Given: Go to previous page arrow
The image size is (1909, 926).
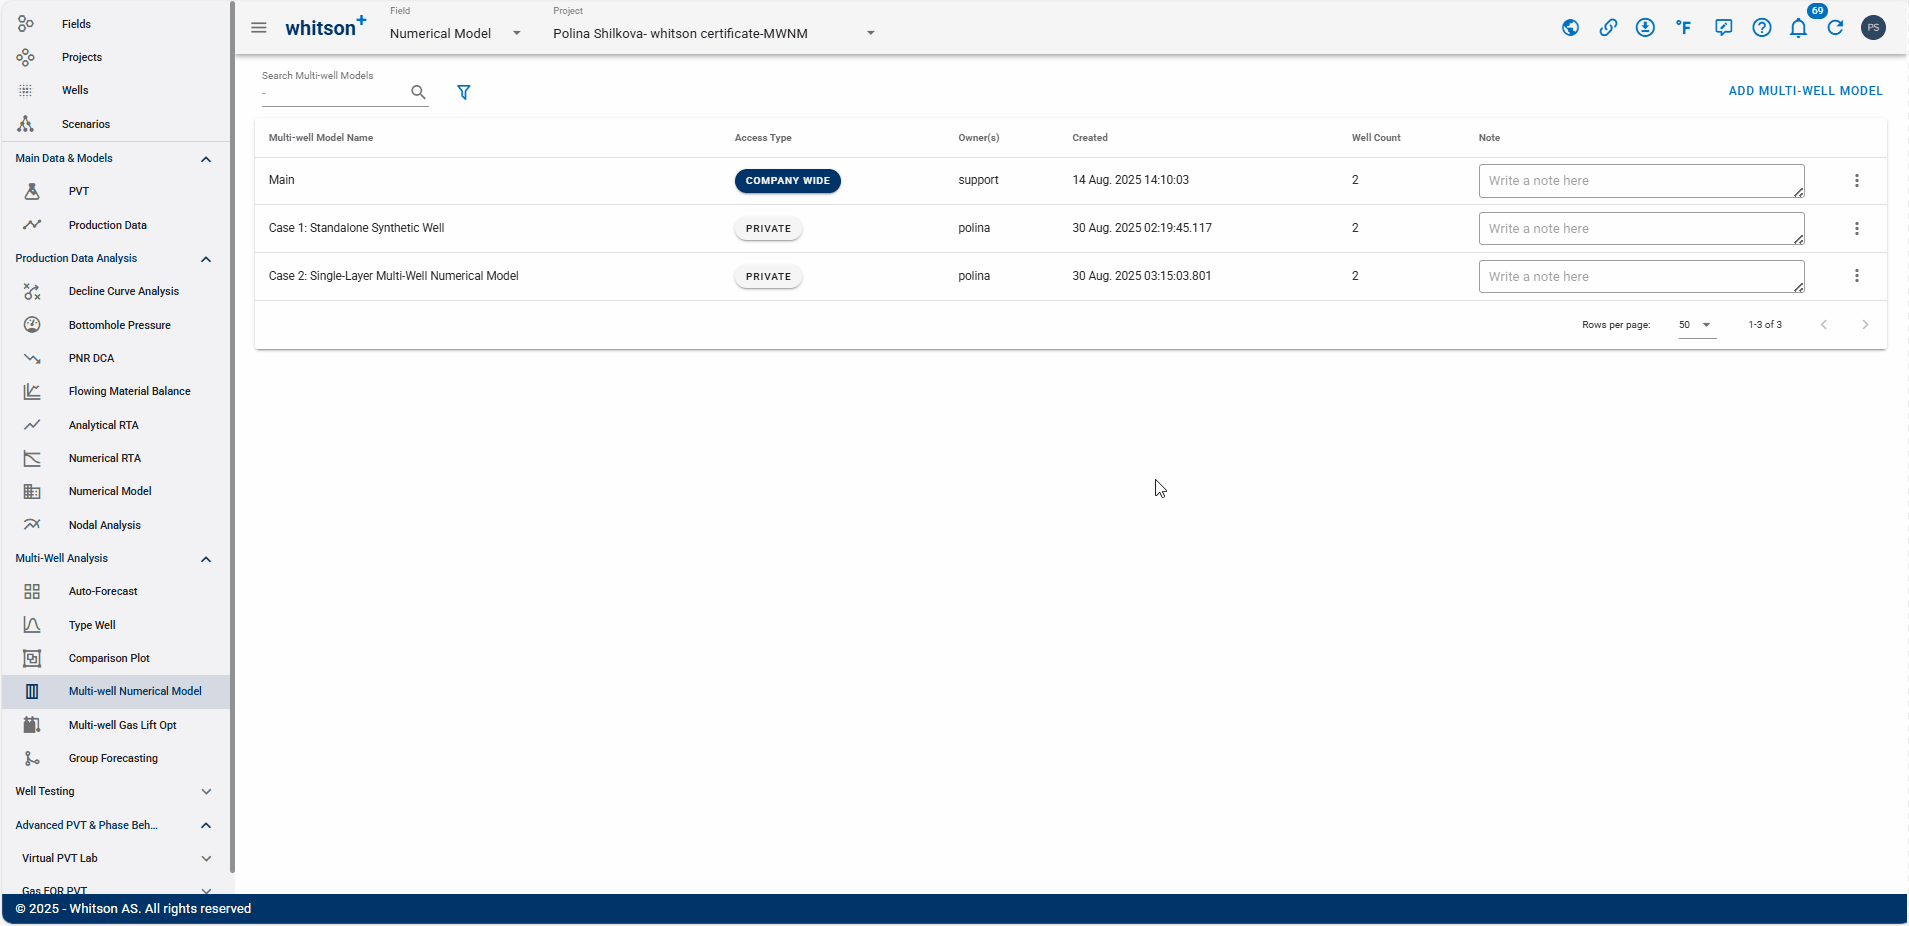Looking at the screenshot, I should (x=1824, y=325).
